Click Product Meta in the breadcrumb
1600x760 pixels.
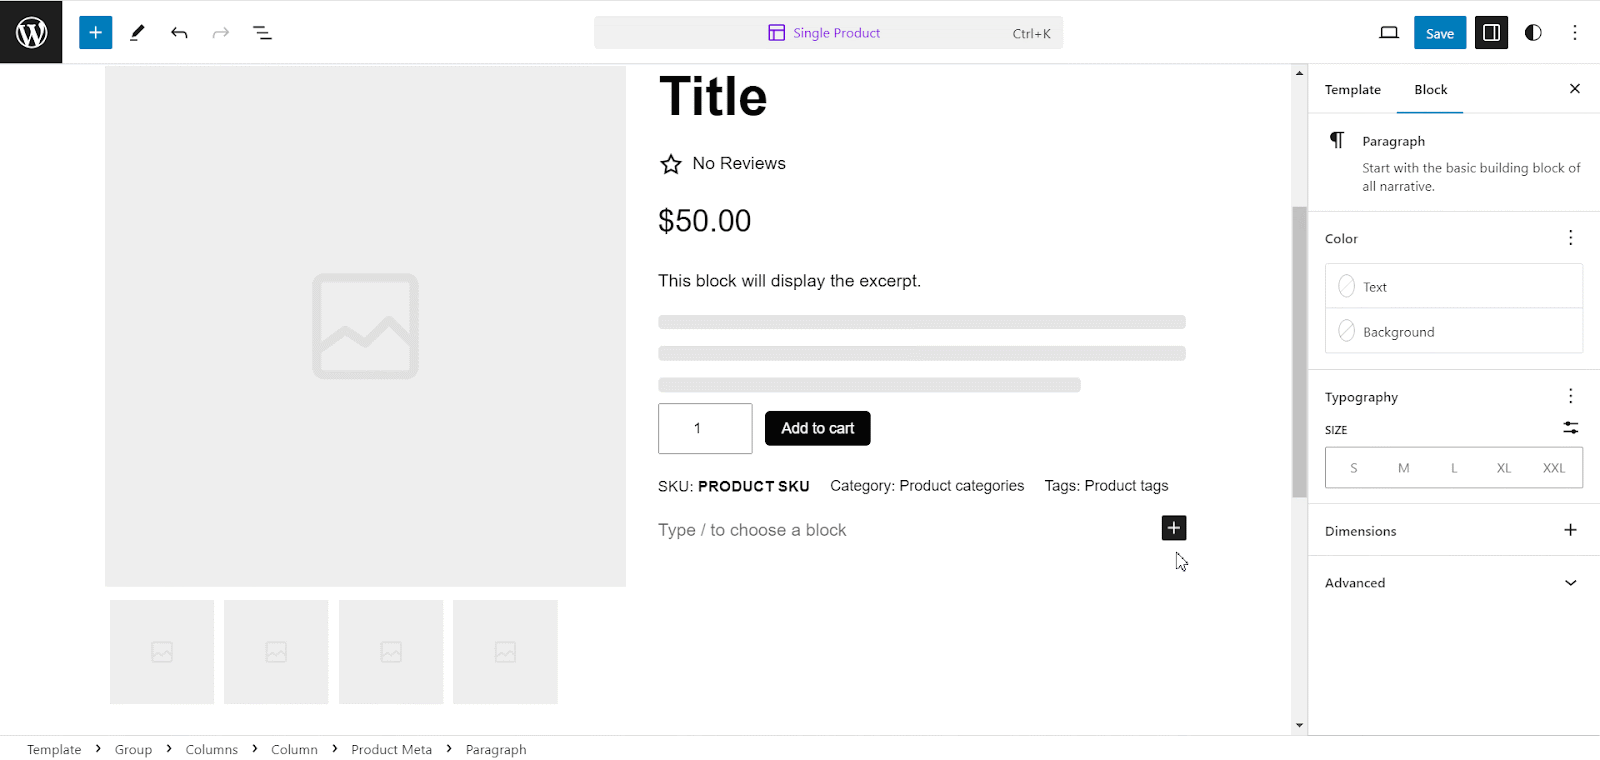[x=392, y=749]
